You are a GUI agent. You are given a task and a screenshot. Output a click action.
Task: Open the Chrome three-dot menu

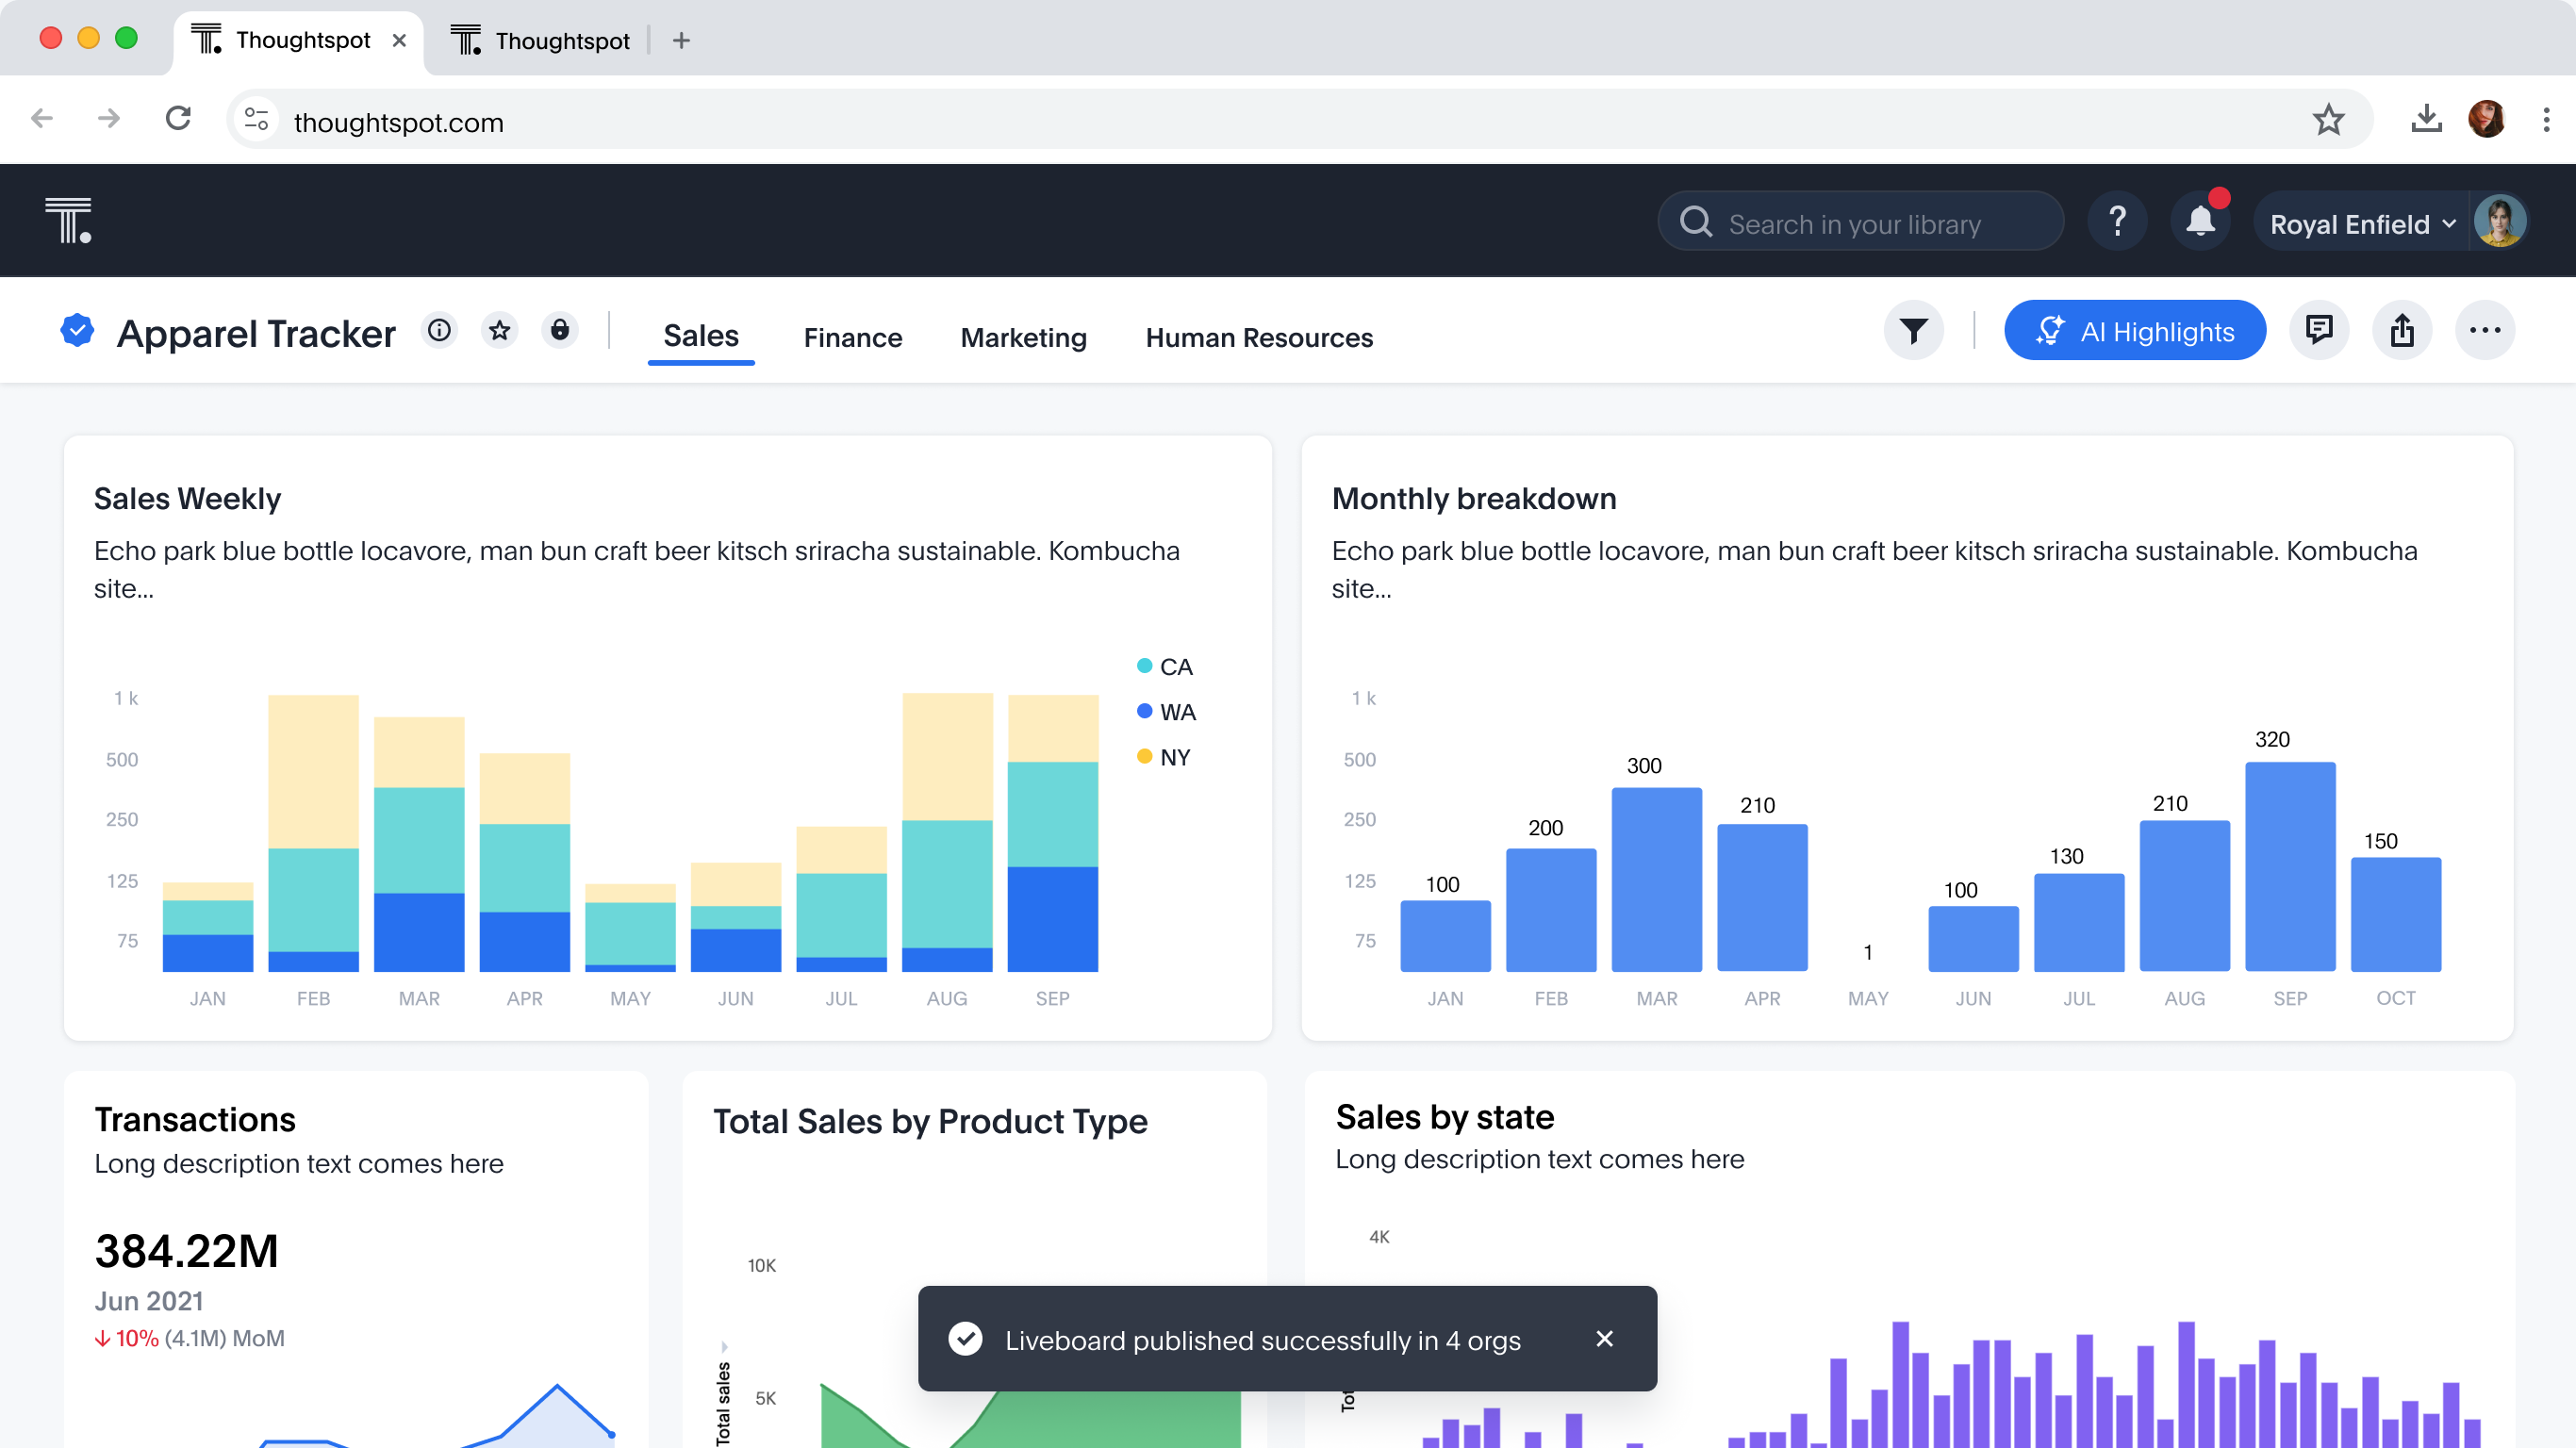pos(2546,120)
